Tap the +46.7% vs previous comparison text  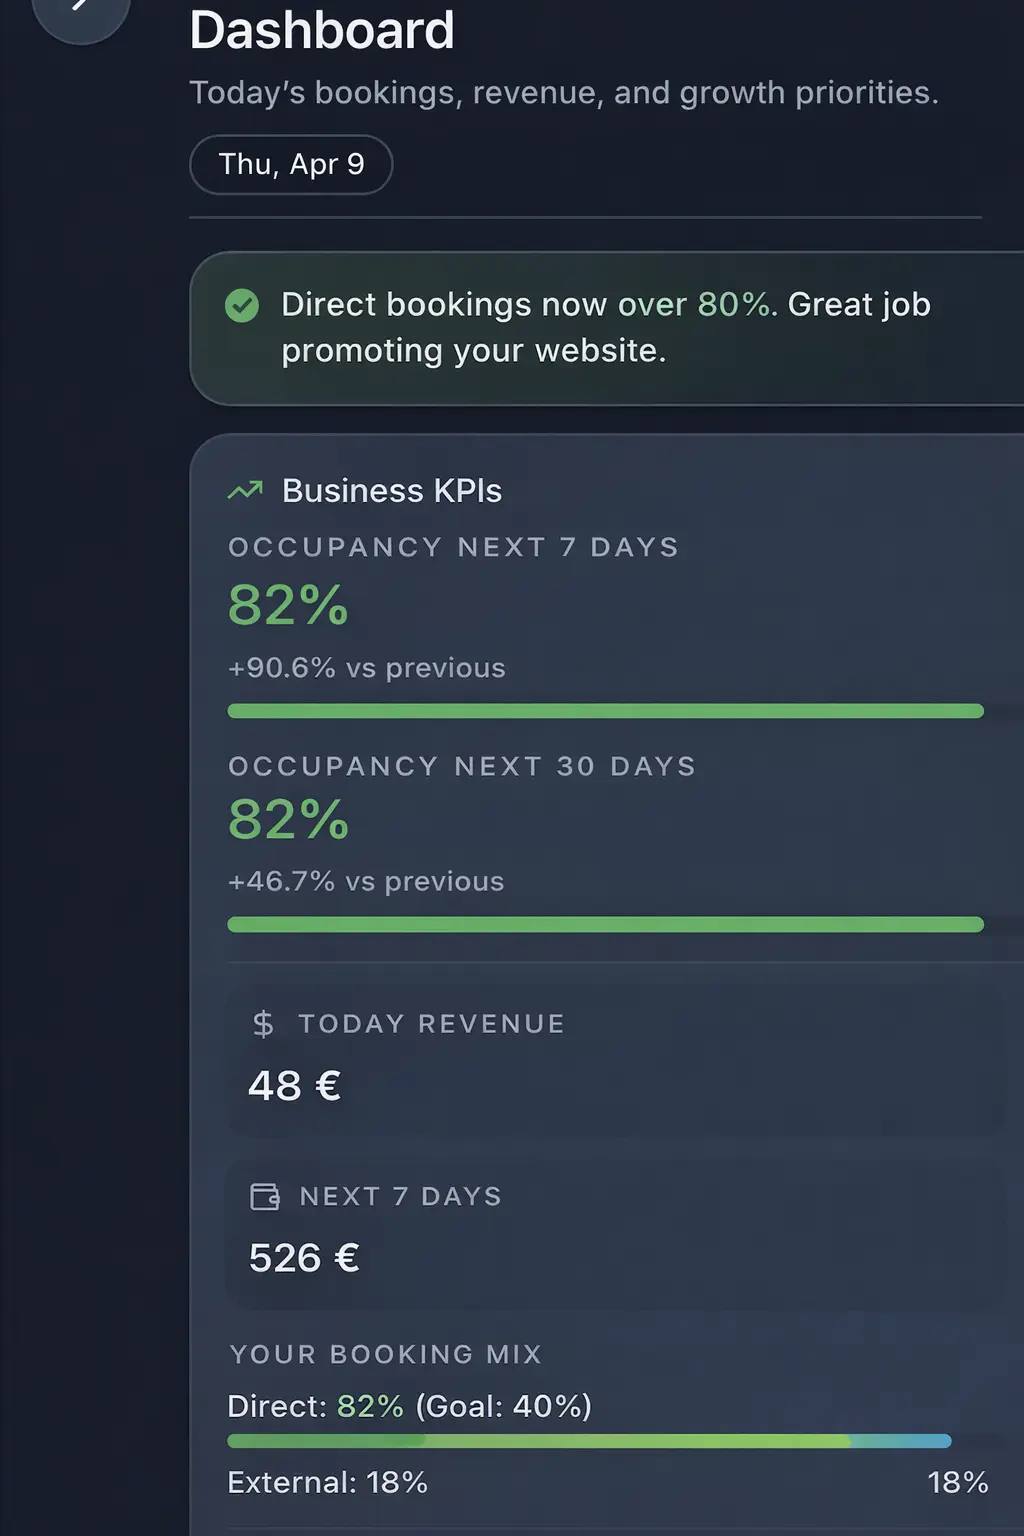pyautogui.click(x=366, y=881)
